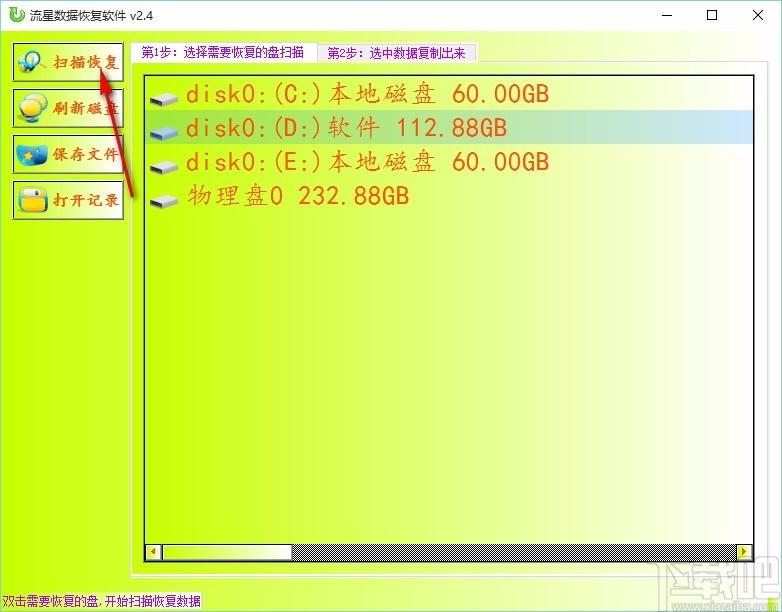
Task: Open tab 第2步：选中数据复制出来
Action: pyautogui.click(x=396, y=53)
